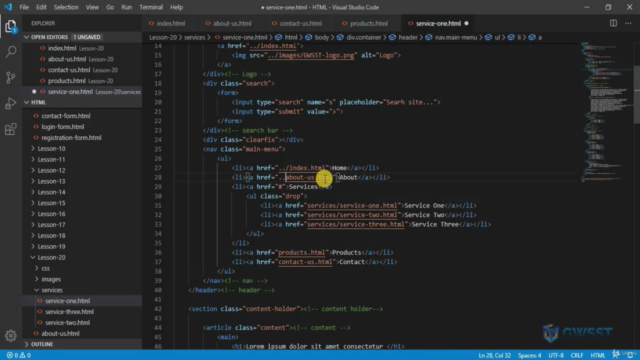Change indentation via Spaces: 4 status item
Image resolution: width=640 pixels, height=360 pixels.
pos(530,356)
